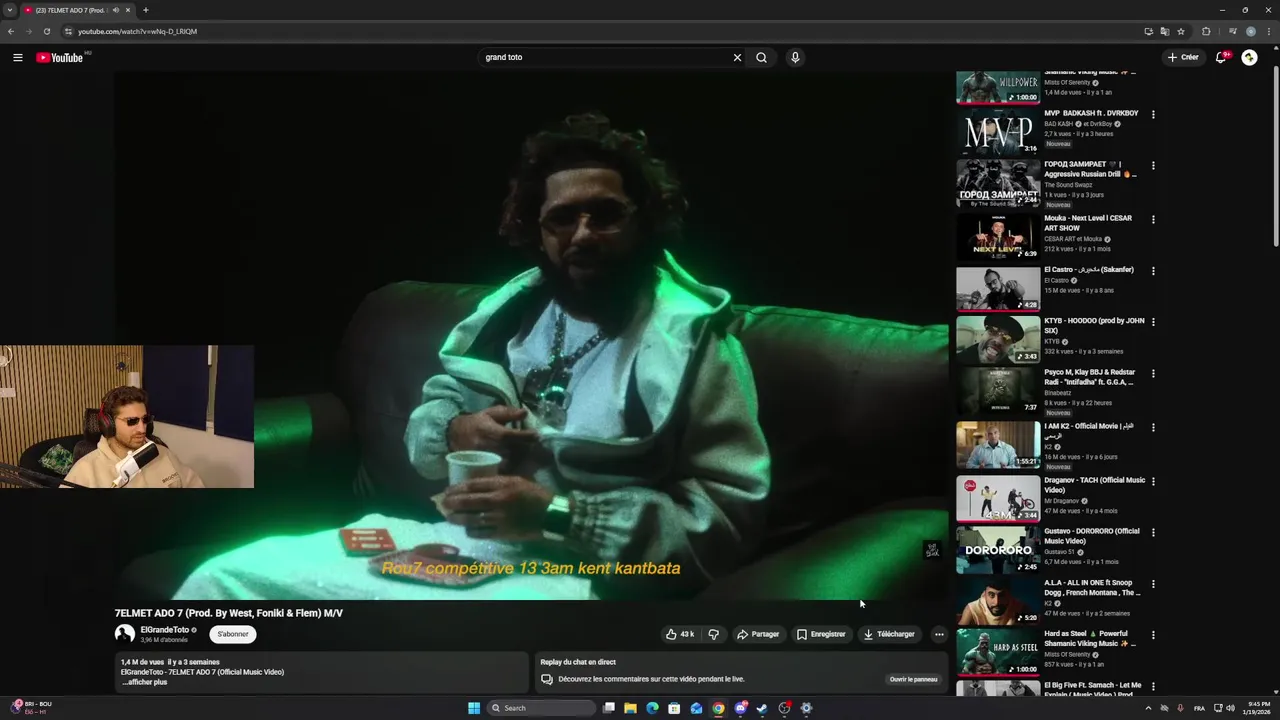1280x720 pixels.
Task: Open MVP BADKASH ft. DVRKBOY thumbnail
Action: [998, 131]
